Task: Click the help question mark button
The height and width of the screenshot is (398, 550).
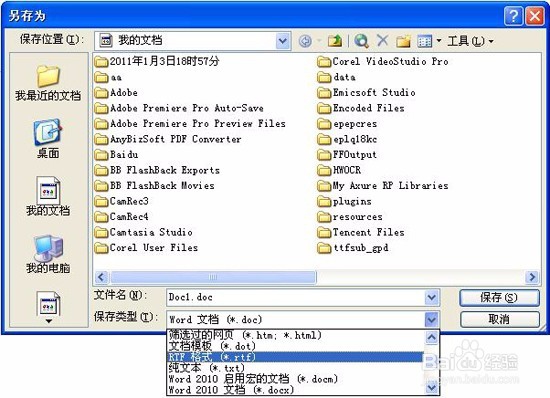Action: pos(513,16)
